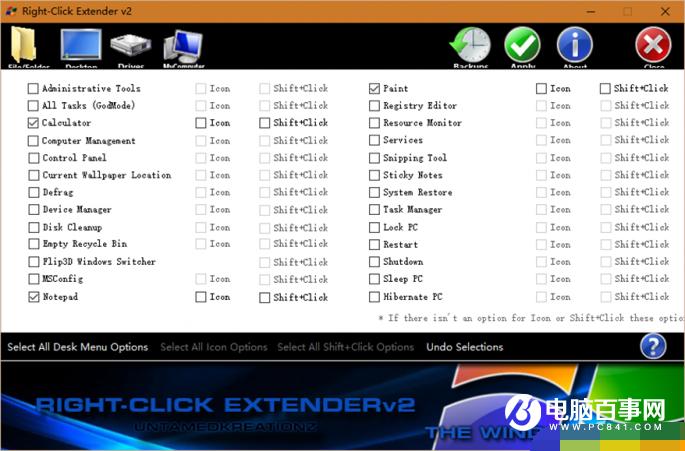
Task: Click the green Apply checkmark icon
Action: tap(522, 45)
